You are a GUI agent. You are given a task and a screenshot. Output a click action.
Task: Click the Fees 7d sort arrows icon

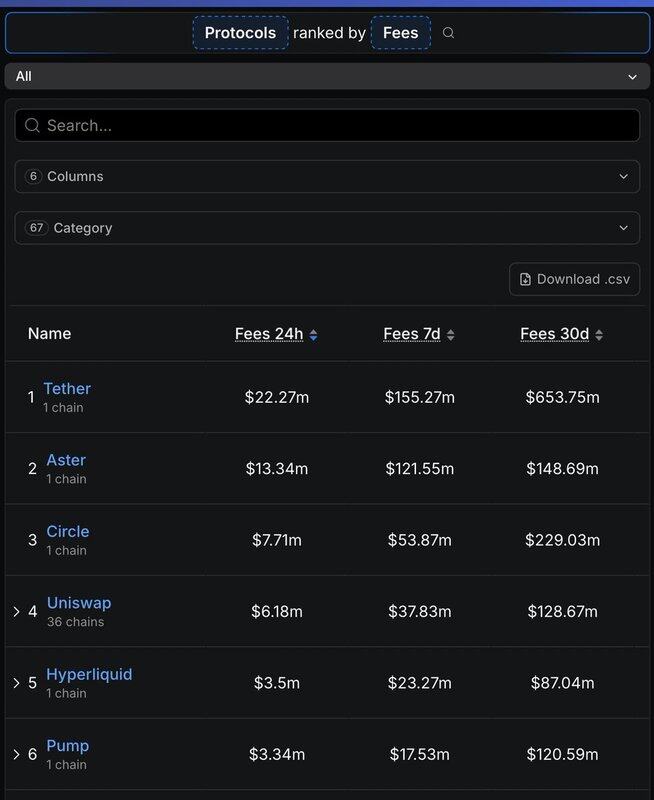pyautogui.click(x=450, y=335)
